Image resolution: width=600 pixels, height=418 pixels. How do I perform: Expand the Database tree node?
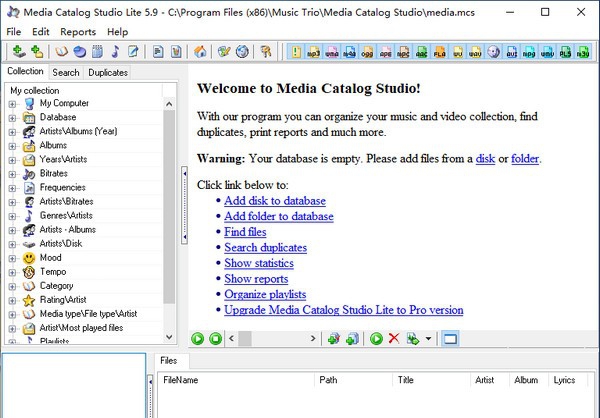click(x=12, y=118)
